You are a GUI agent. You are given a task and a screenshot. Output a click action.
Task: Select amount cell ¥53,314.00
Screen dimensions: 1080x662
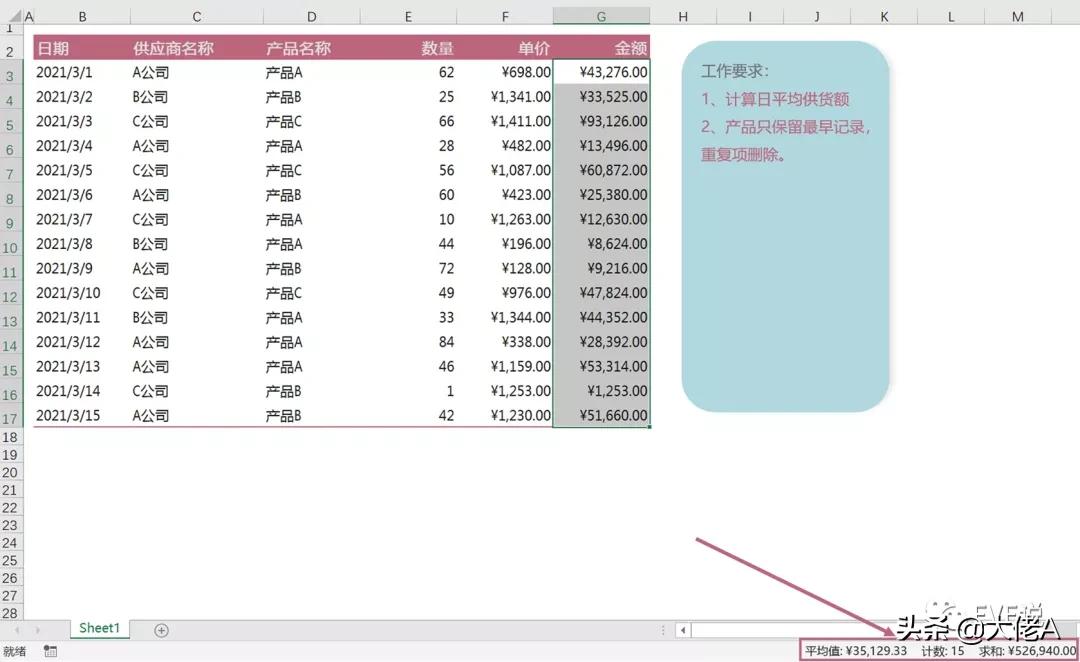(x=601, y=366)
